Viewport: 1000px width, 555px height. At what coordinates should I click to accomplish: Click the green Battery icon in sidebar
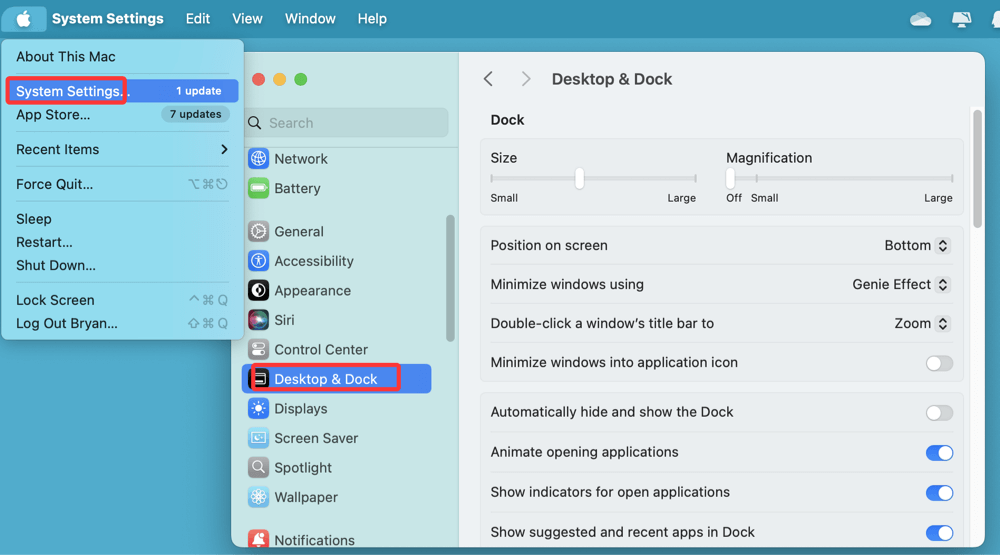click(x=258, y=188)
